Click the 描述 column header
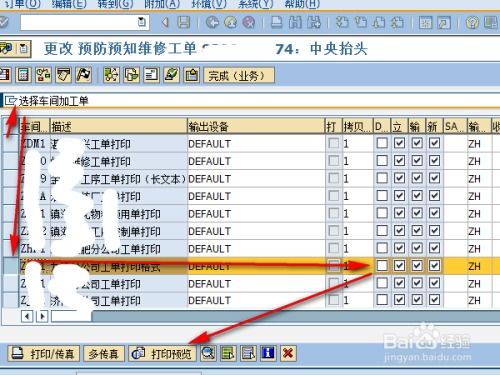 point(118,126)
